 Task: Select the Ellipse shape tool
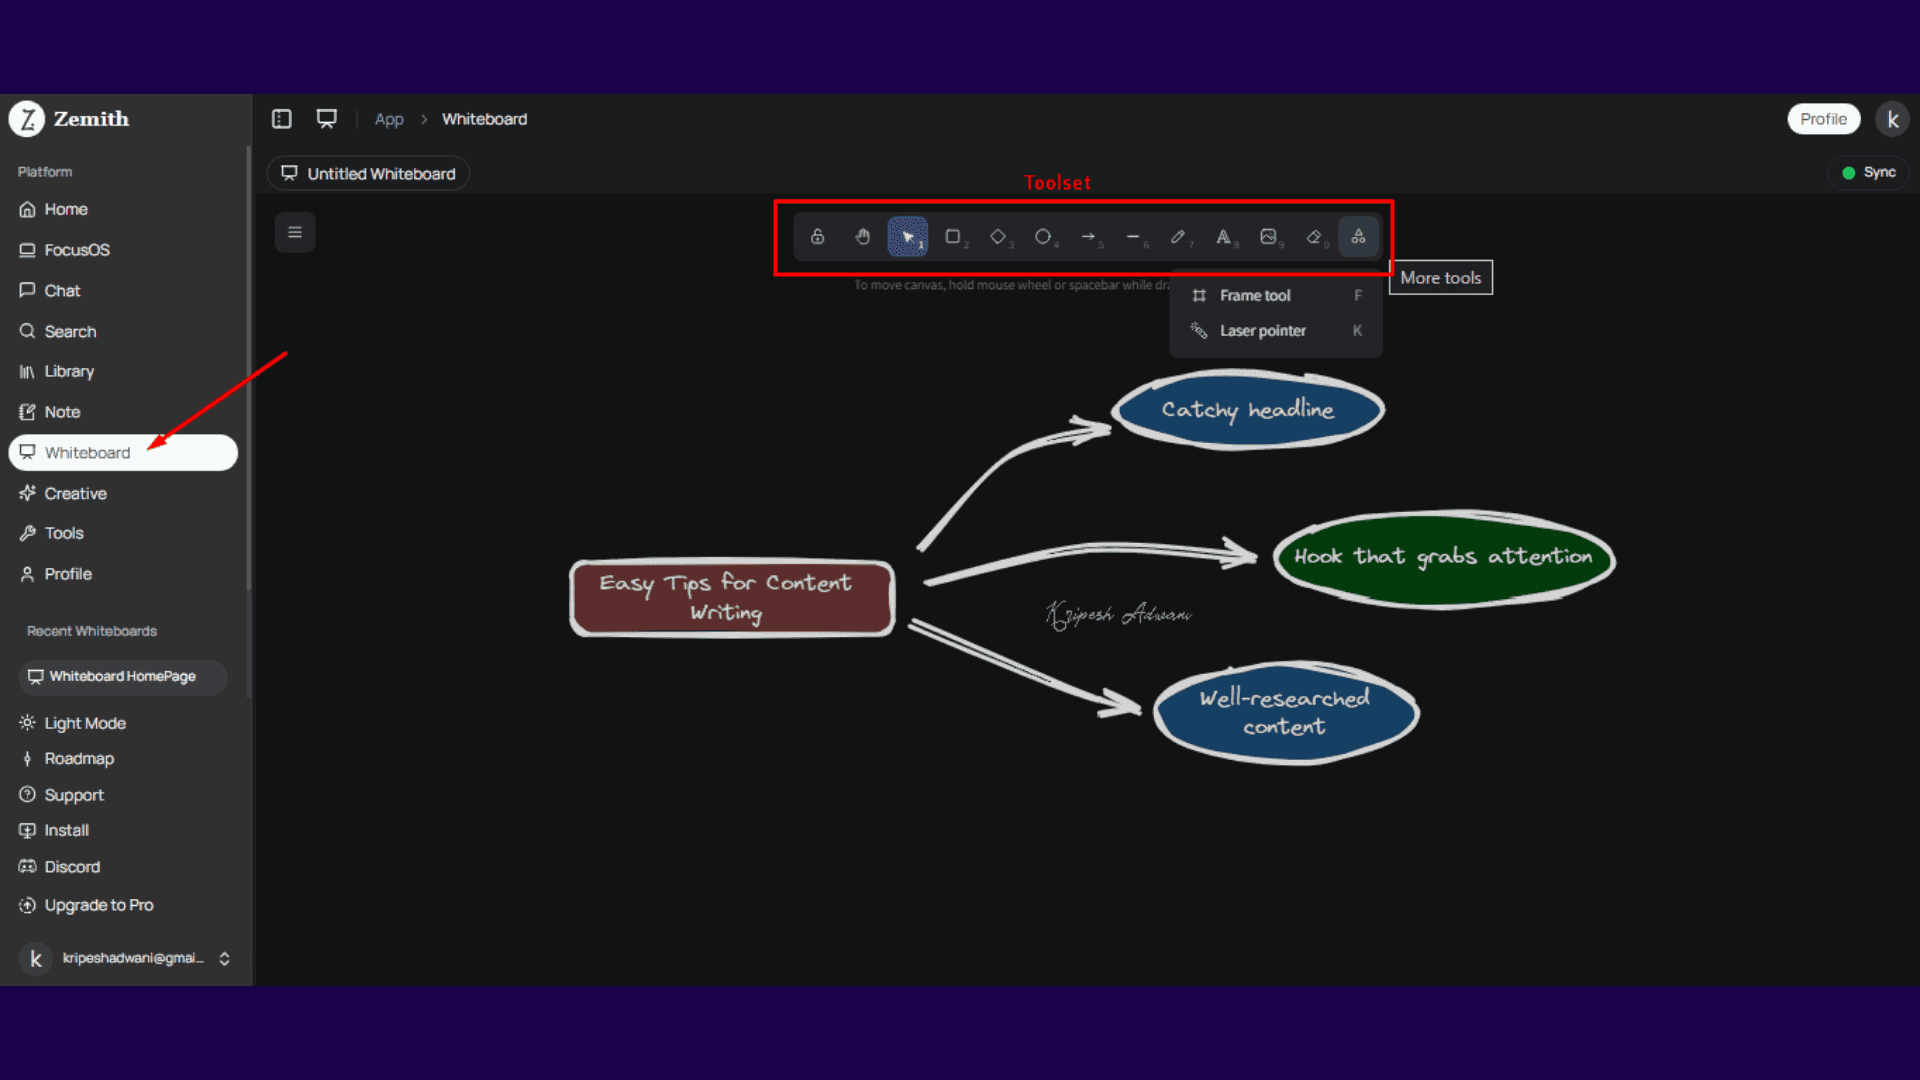tap(1042, 237)
